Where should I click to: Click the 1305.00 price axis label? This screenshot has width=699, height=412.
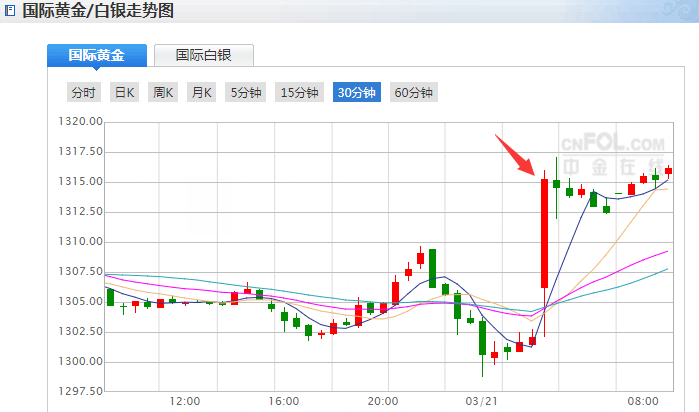(81, 301)
